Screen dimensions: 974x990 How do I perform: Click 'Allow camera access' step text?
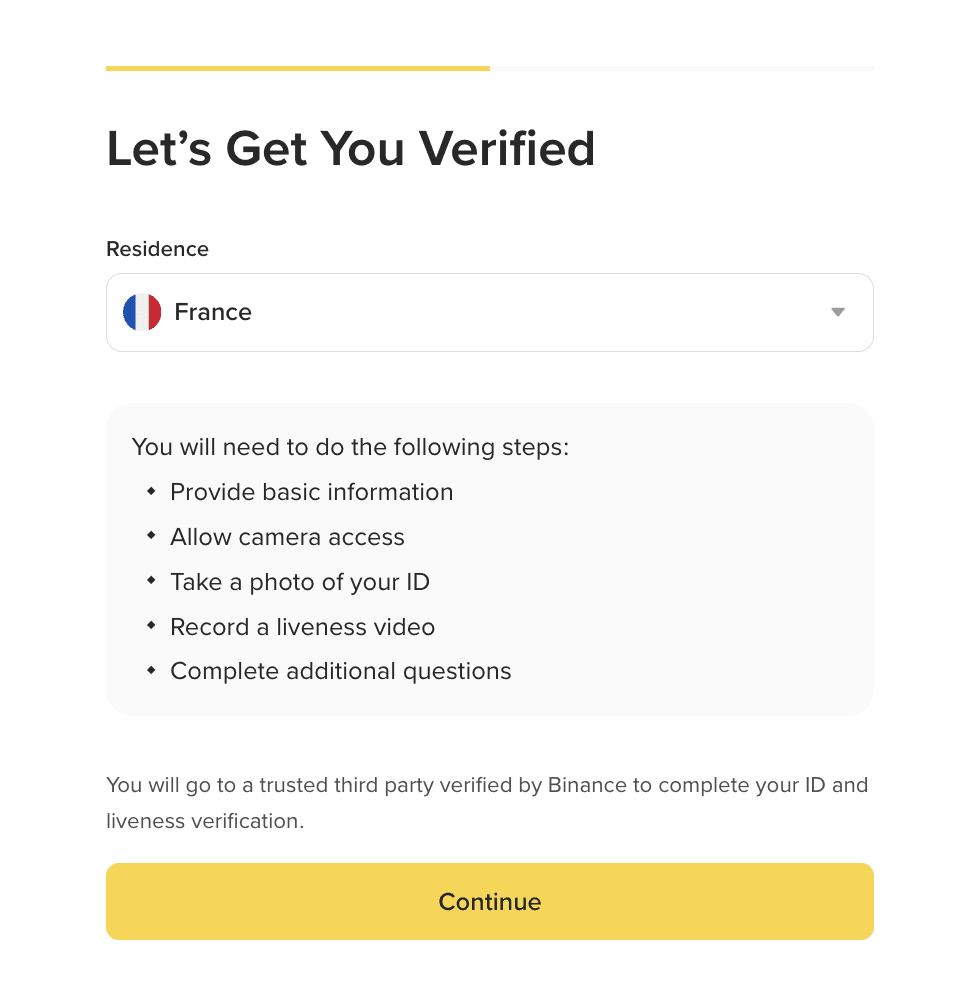(x=287, y=537)
